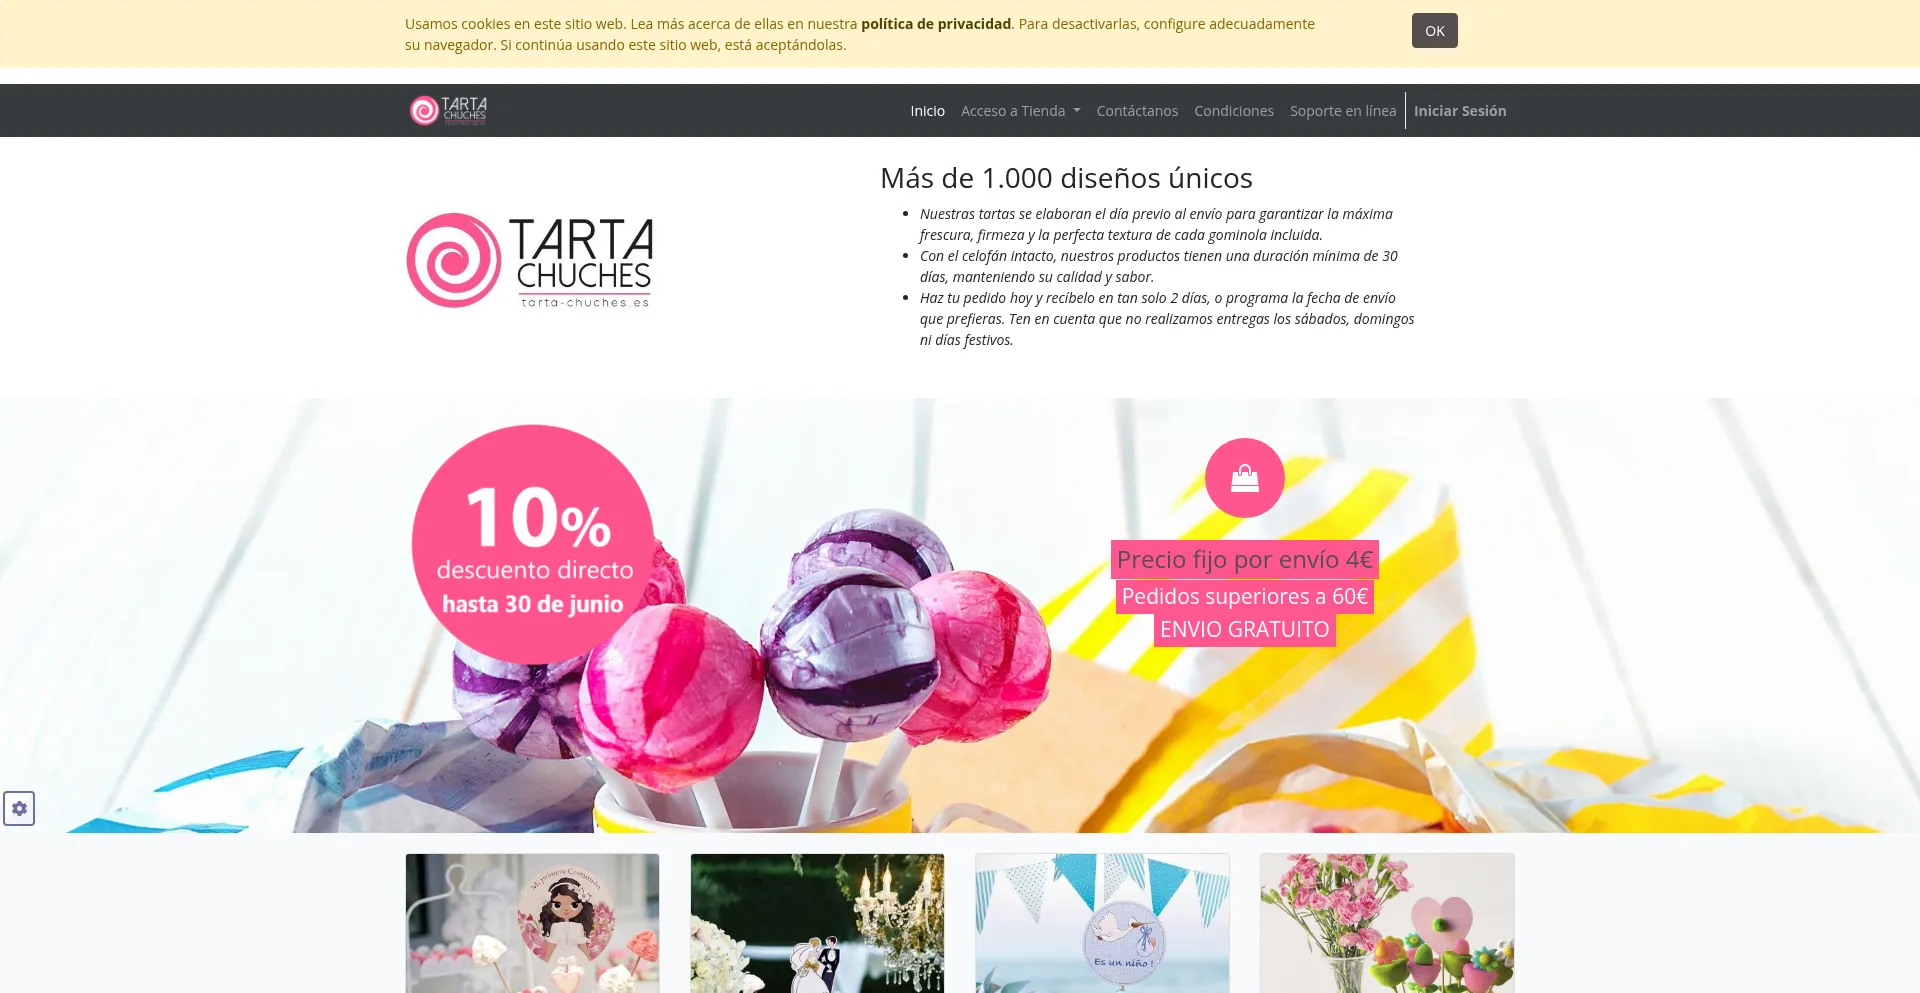The width and height of the screenshot is (1920, 993).
Task: Click the ENVIO GRATUITO banner text
Action: [1244, 630]
